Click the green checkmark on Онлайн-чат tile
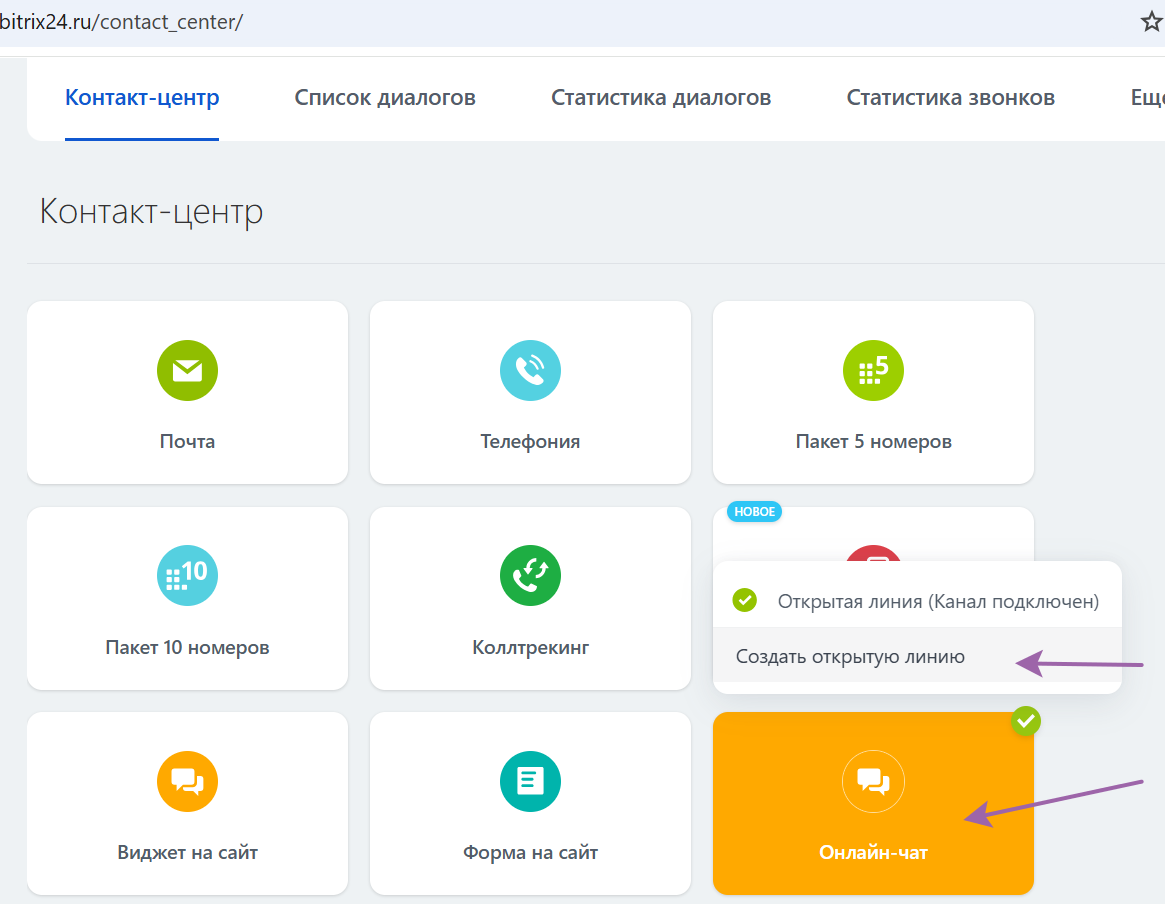The width and height of the screenshot is (1165, 904). pos(1025,720)
